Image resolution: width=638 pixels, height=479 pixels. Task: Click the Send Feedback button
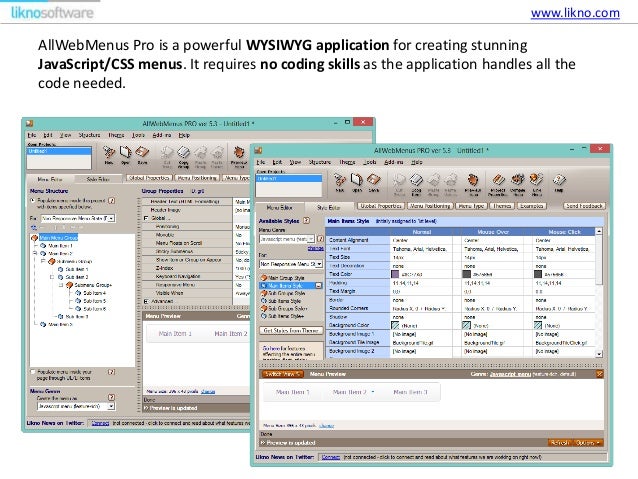[584, 206]
